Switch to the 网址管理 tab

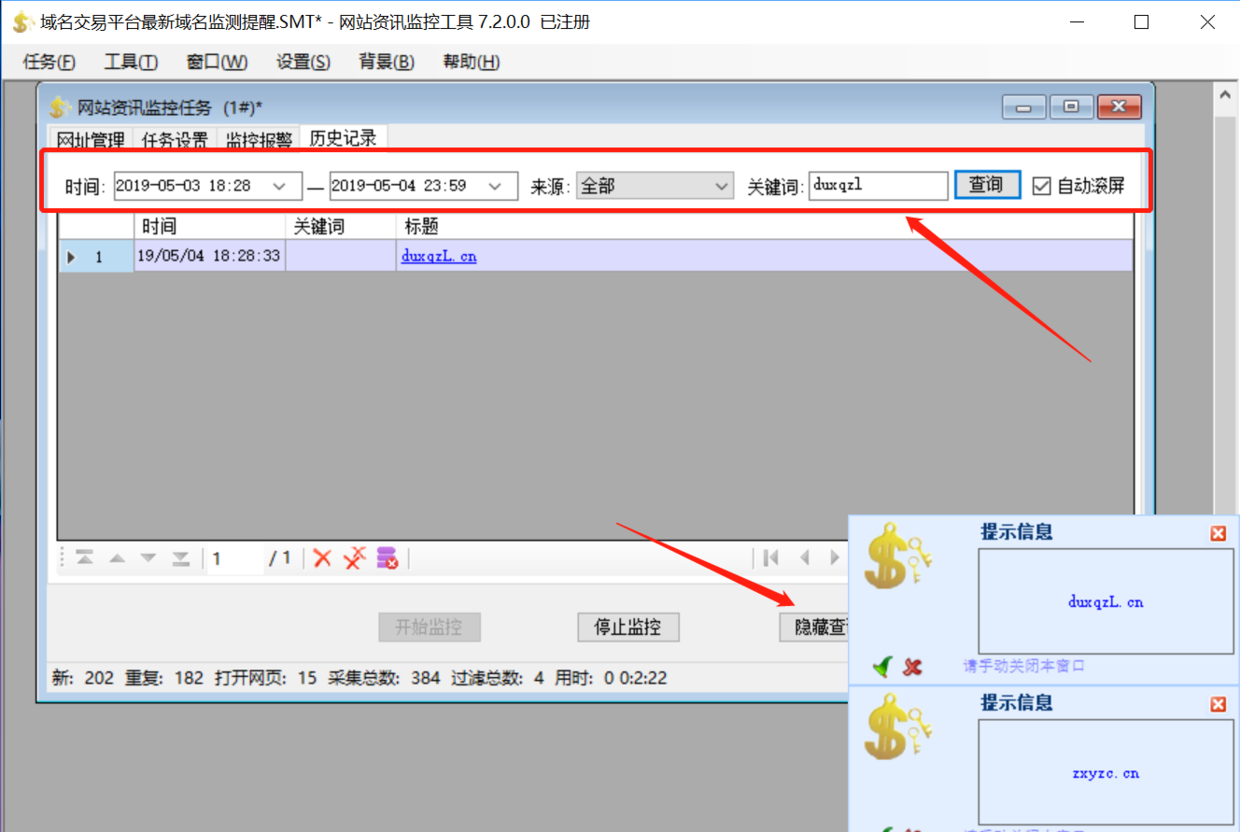pos(91,140)
